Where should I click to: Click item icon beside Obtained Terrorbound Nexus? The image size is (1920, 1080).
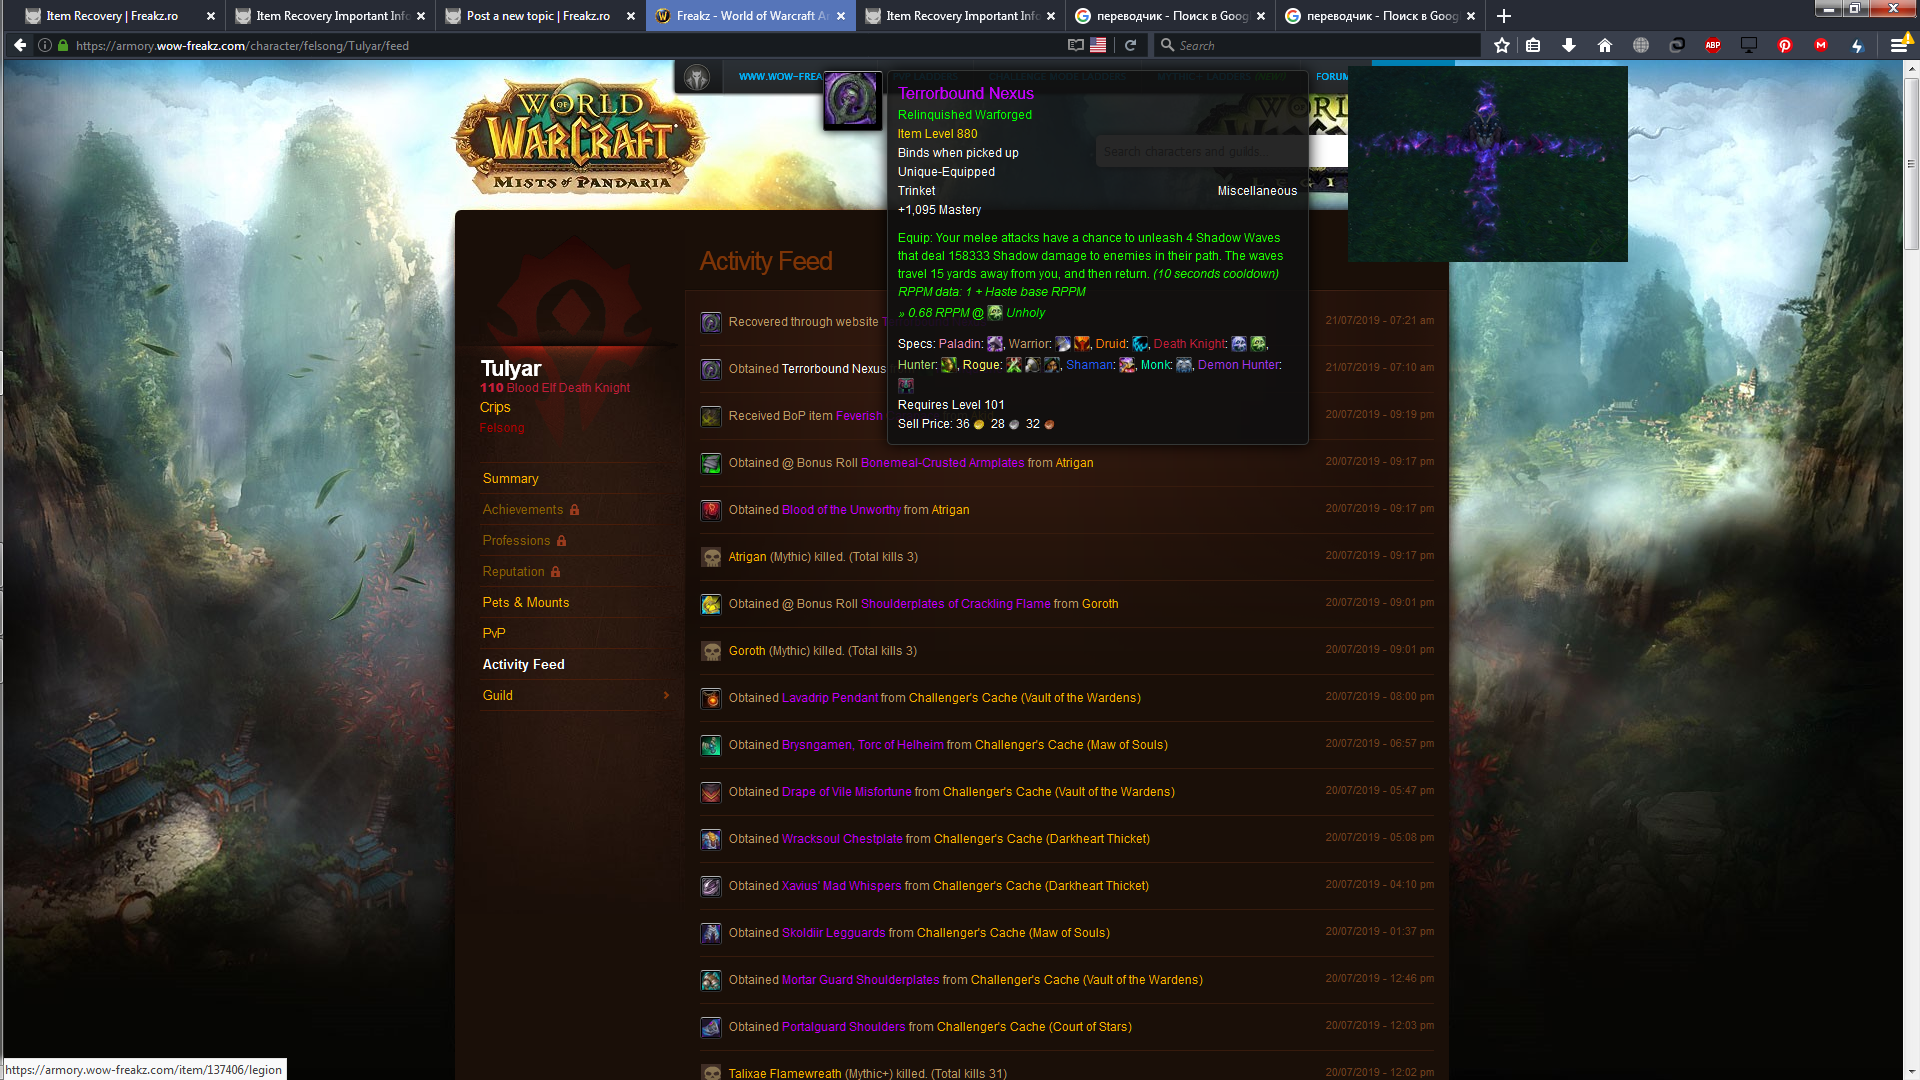(x=711, y=369)
